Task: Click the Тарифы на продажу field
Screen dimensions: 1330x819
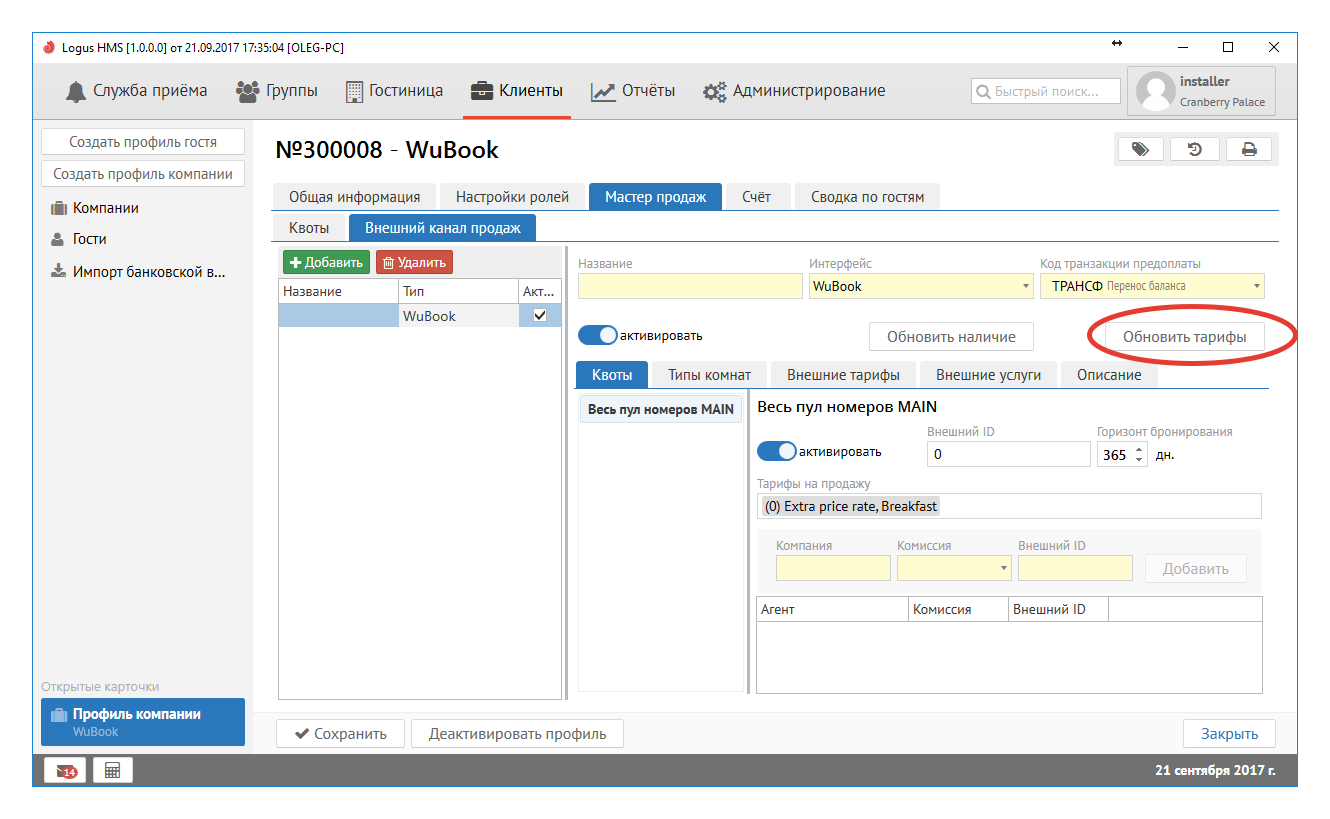Action: point(1009,506)
